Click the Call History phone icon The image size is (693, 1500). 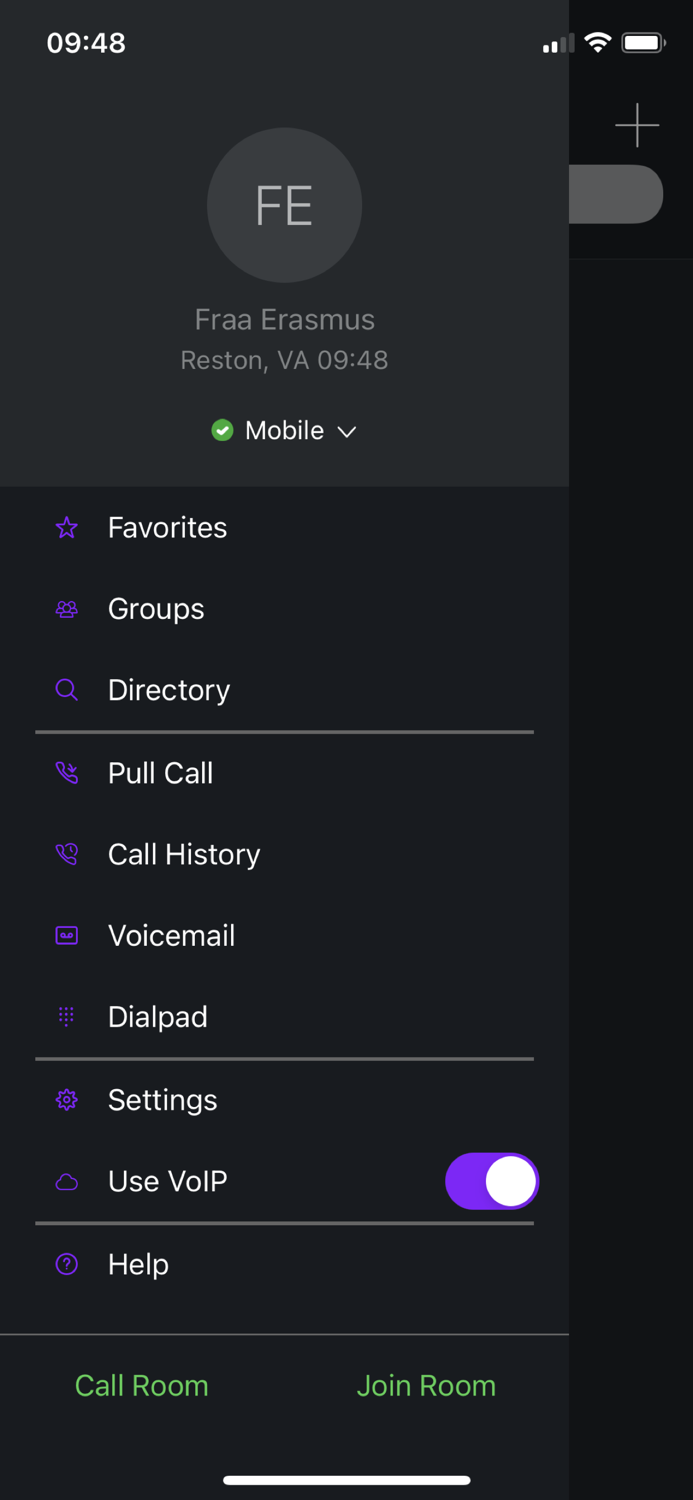coord(67,854)
